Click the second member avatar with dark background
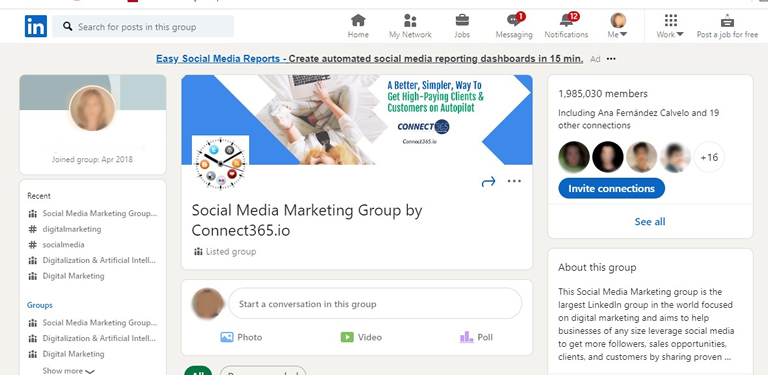Viewport: 768px width, 375px height. [x=607, y=157]
